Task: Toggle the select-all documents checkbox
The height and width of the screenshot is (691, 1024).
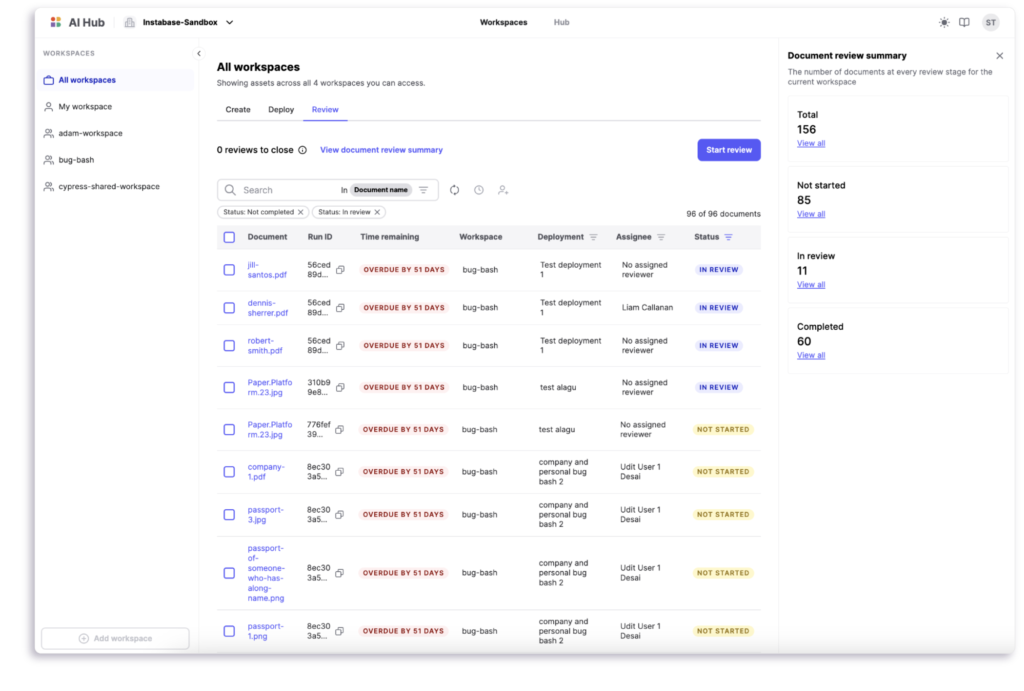Action: (229, 237)
